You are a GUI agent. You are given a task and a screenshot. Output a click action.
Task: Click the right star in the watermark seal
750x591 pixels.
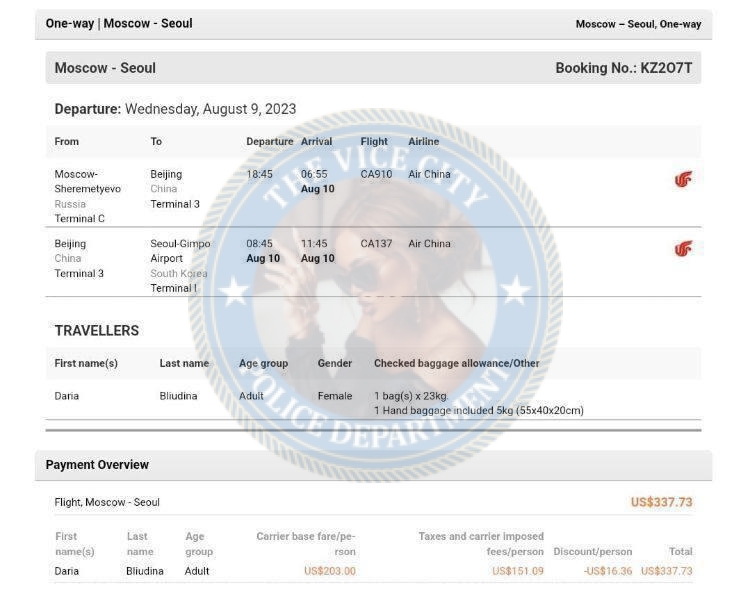pyautogui.click(x=515, y=289)
